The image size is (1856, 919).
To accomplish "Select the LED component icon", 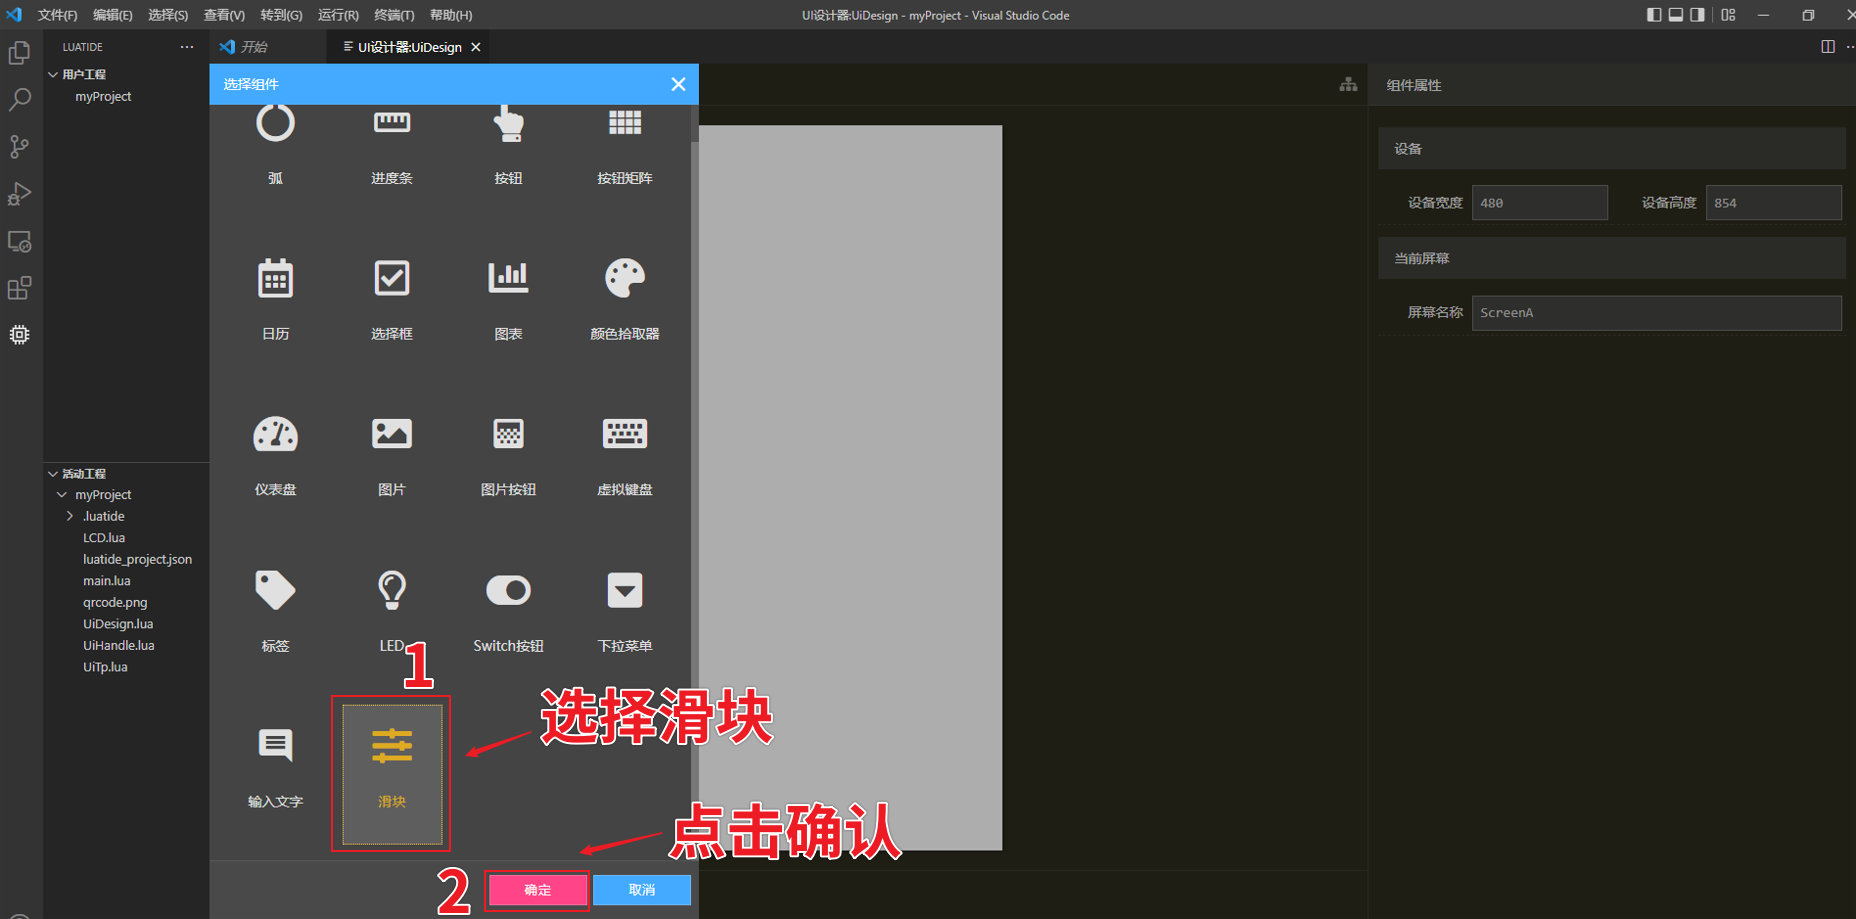I will point(391,590).
